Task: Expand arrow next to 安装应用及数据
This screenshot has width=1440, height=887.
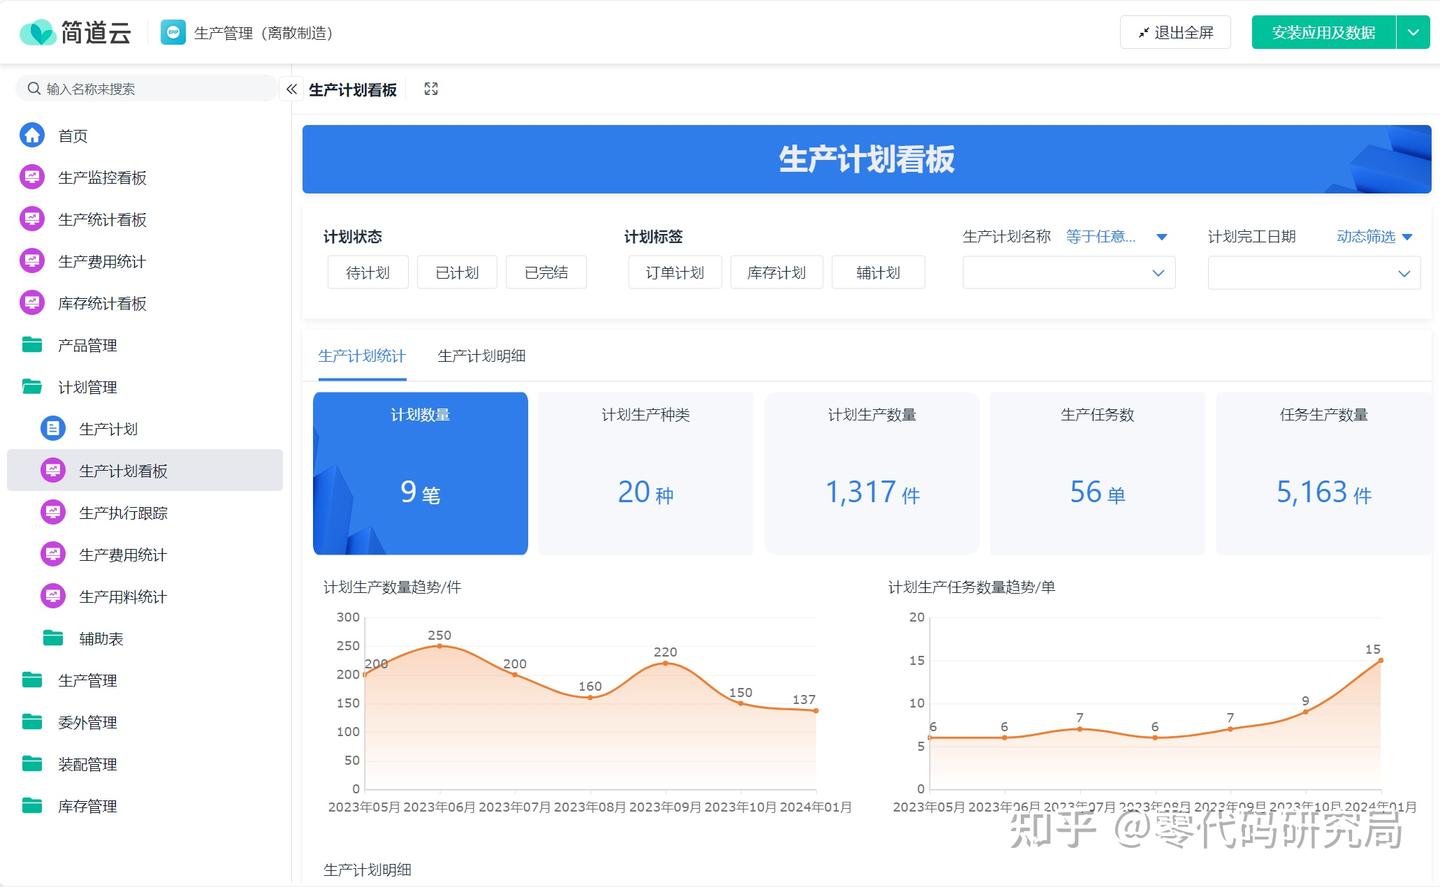Action: click(1413, 33)
